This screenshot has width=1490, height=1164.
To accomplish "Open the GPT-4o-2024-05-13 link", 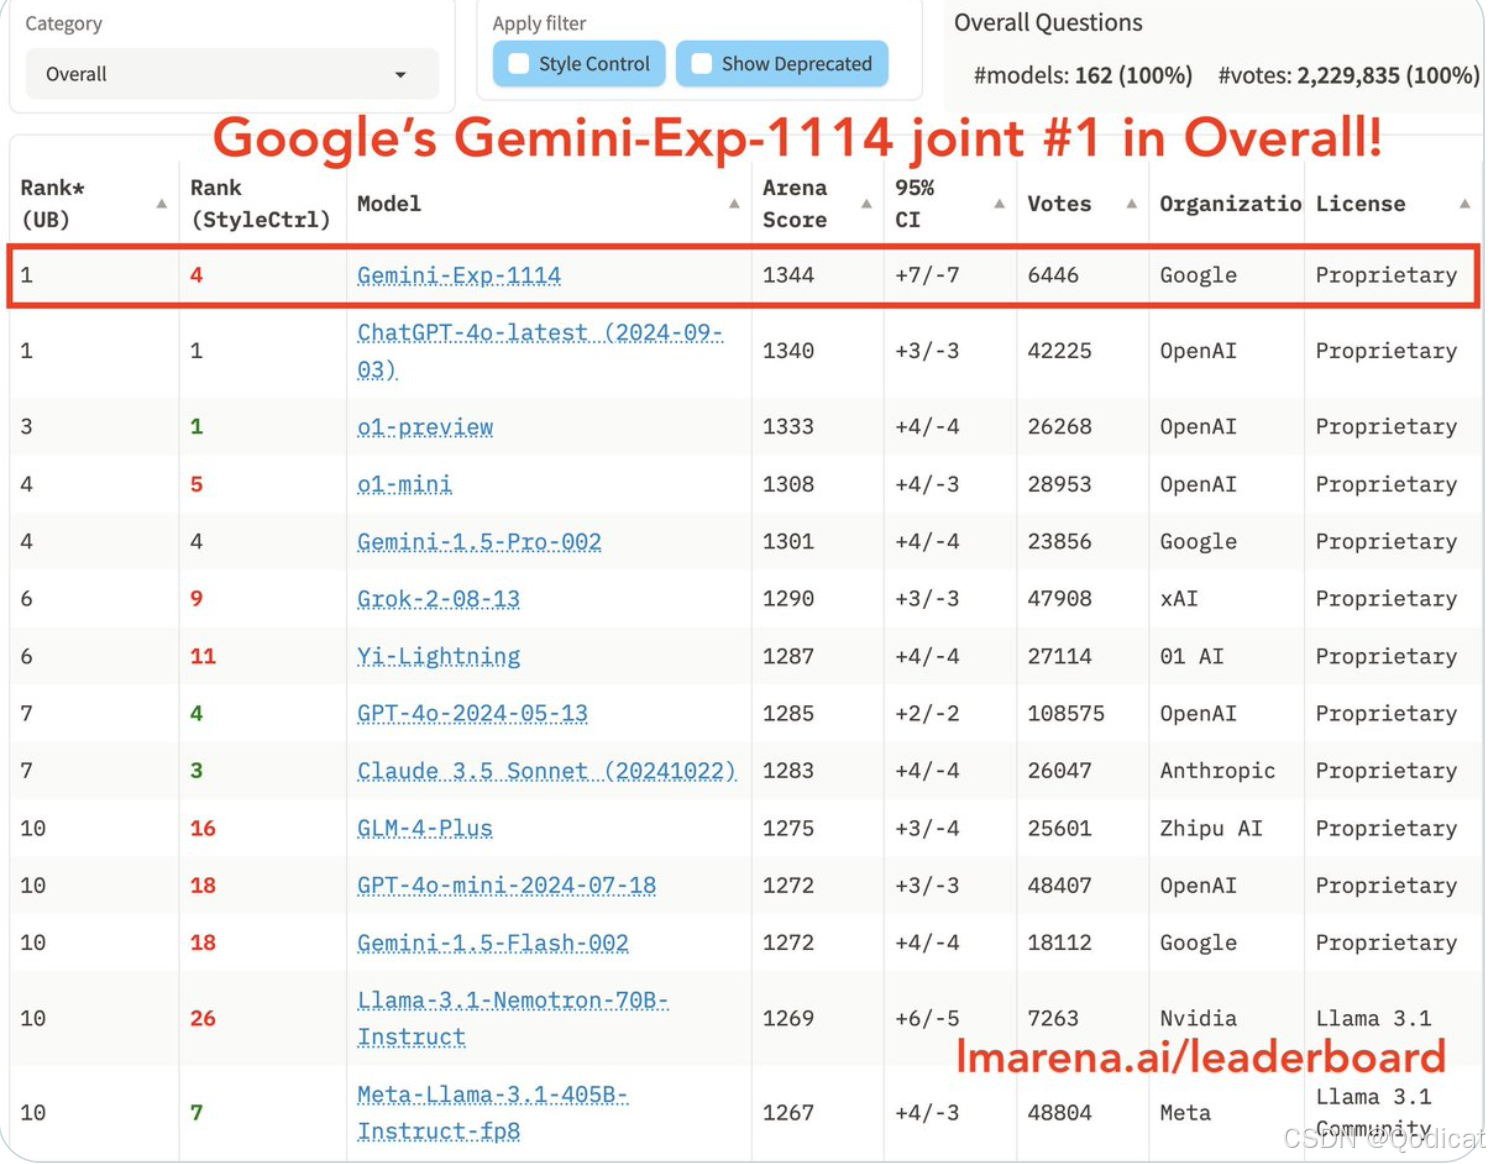I will [472, 714].
